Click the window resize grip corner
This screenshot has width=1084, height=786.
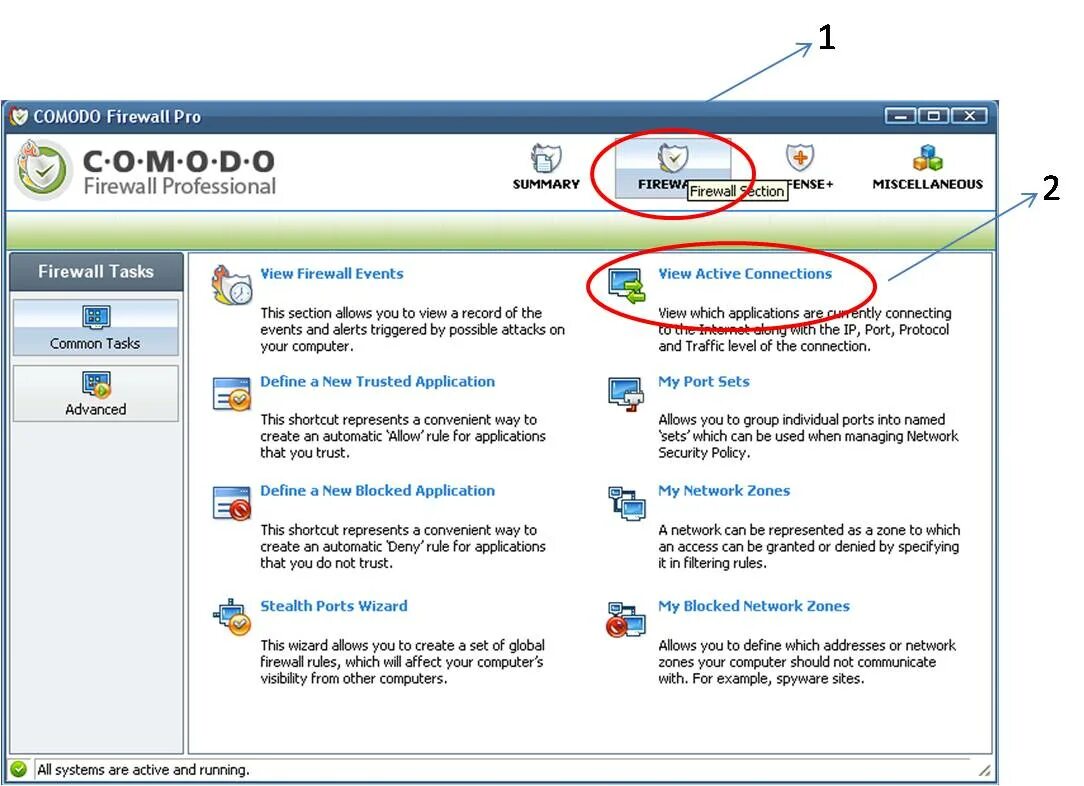point(984,769)
